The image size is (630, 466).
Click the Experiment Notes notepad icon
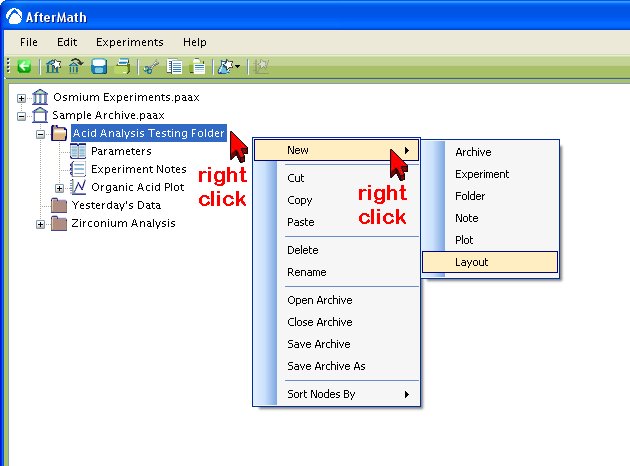coord(78,169)
